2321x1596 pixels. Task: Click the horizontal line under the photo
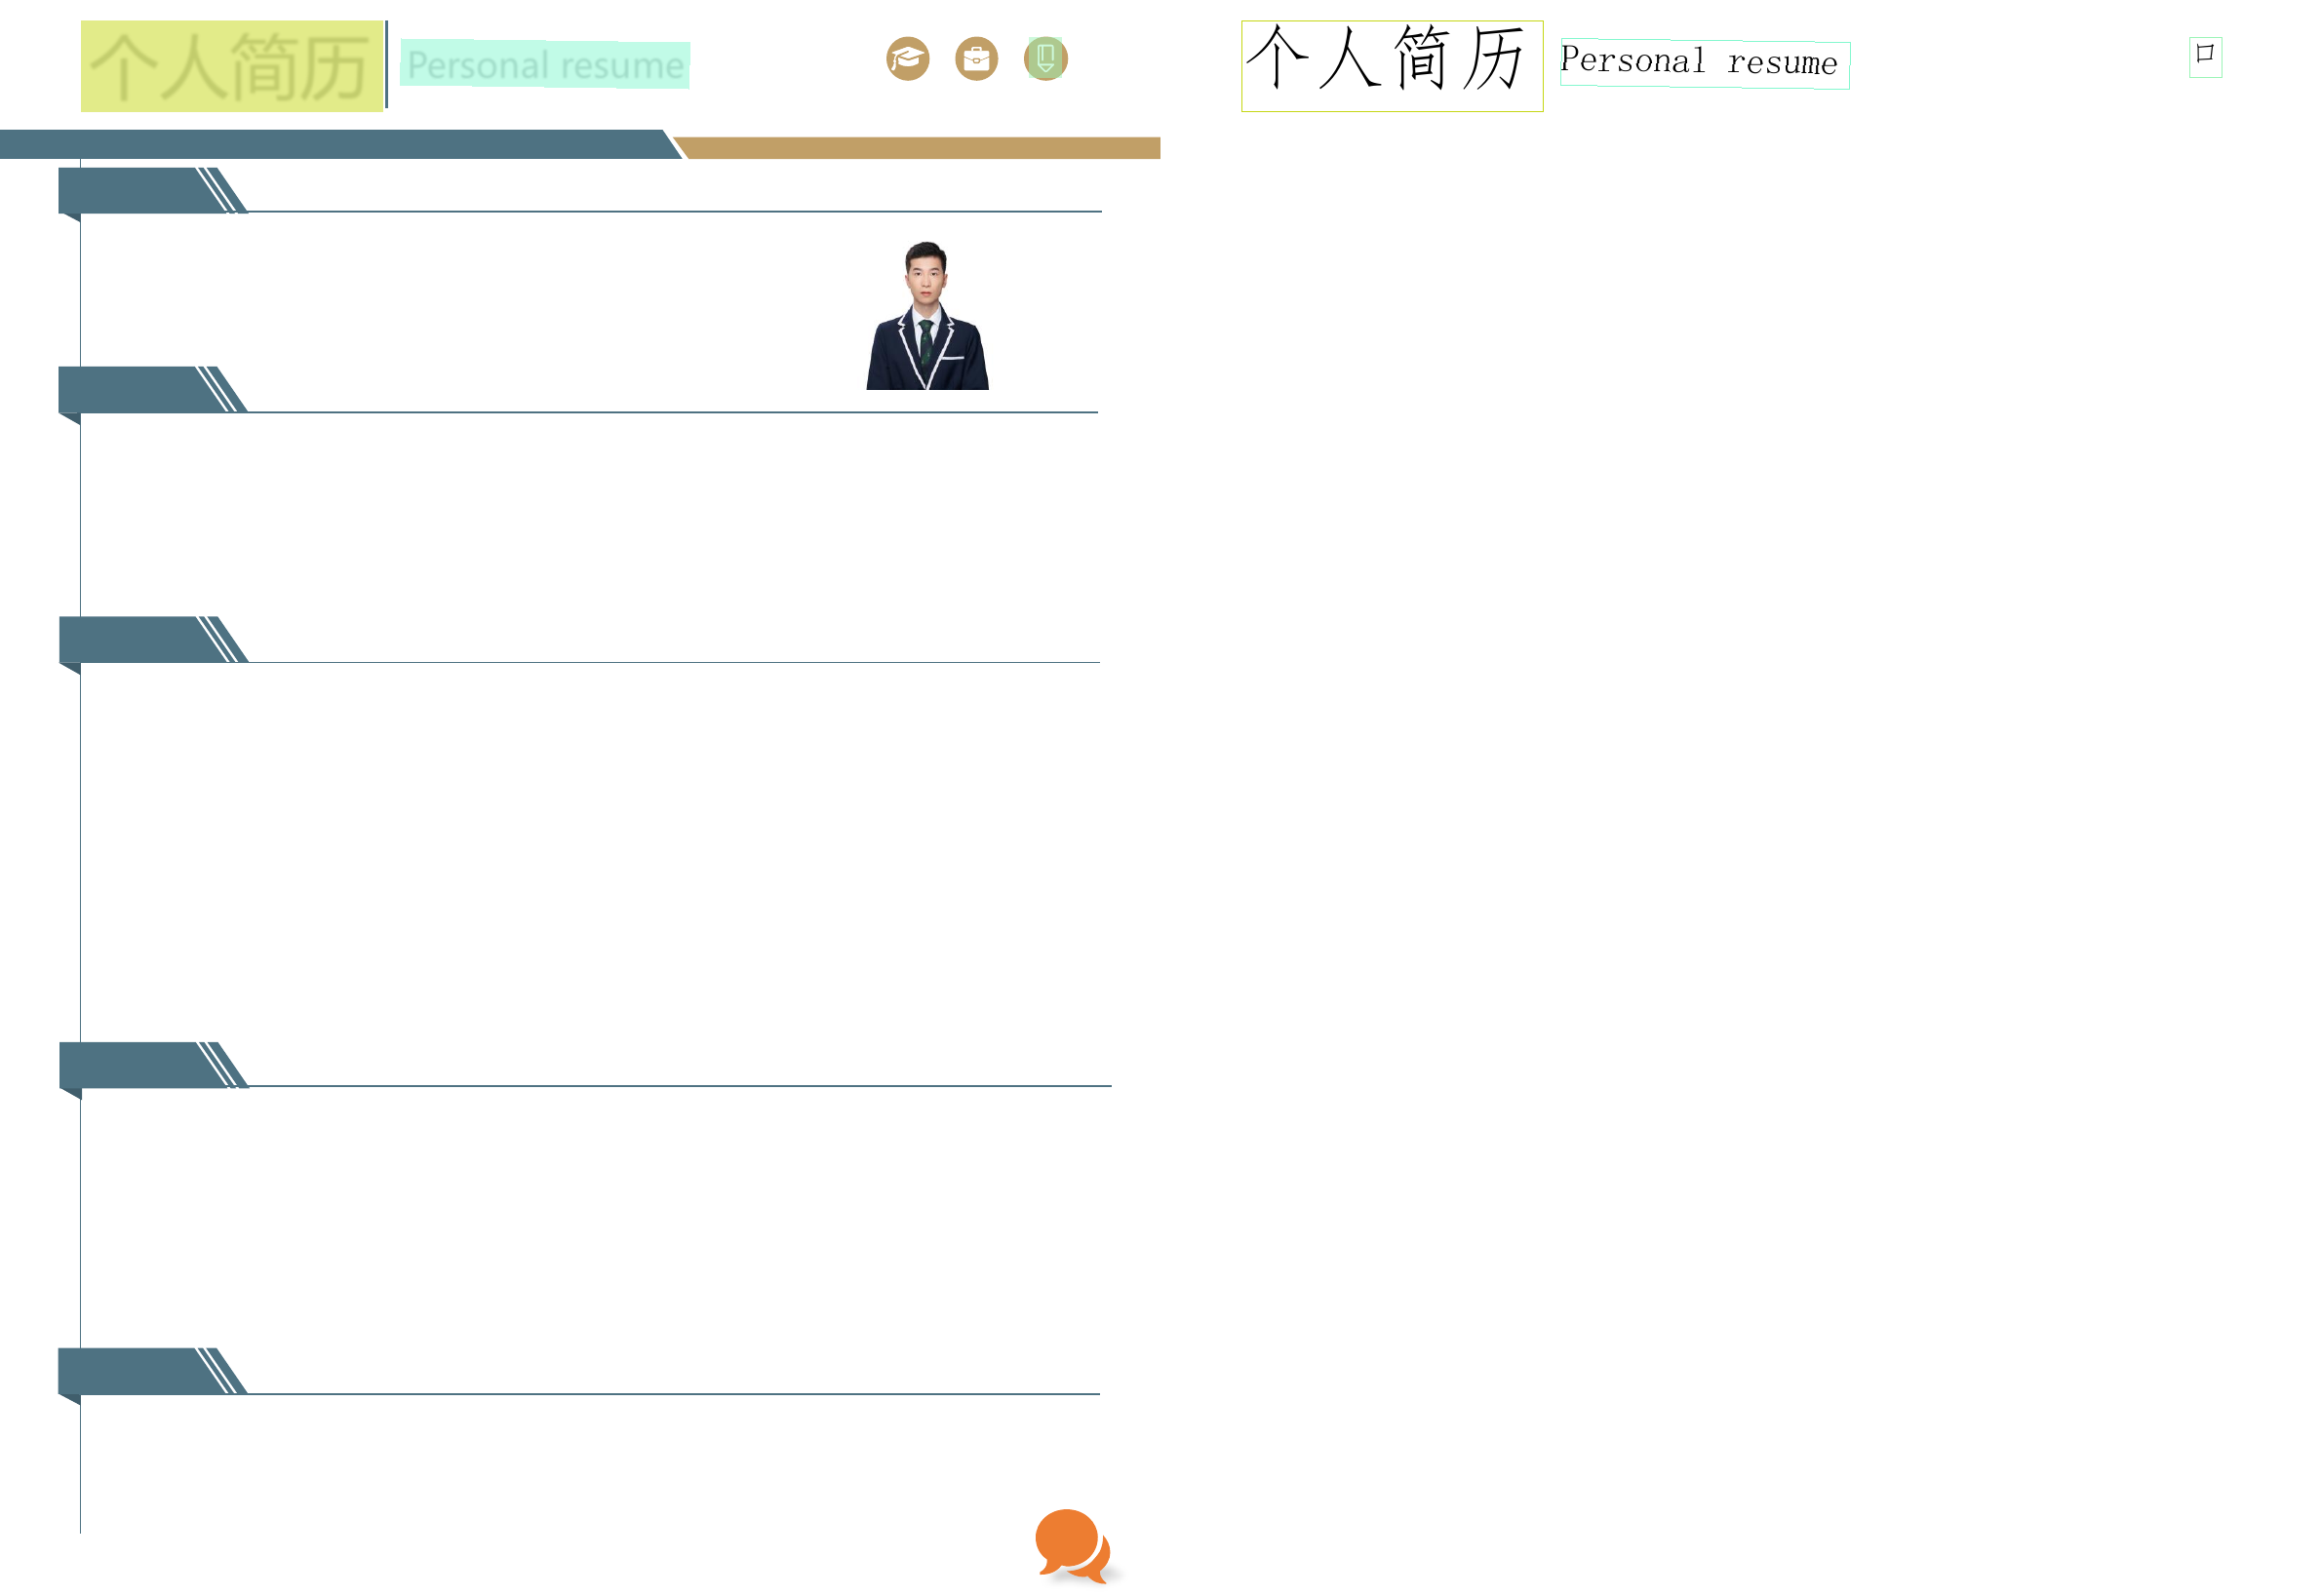point(670,412)
